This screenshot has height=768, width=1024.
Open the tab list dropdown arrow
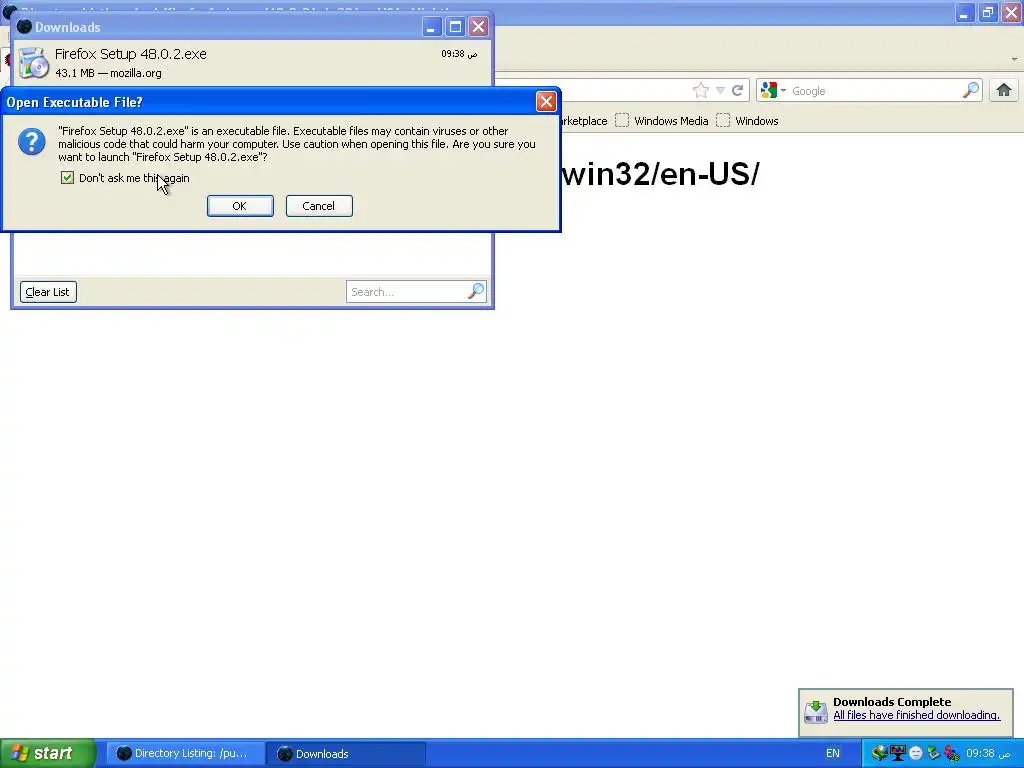click(x=1014, y=59)
